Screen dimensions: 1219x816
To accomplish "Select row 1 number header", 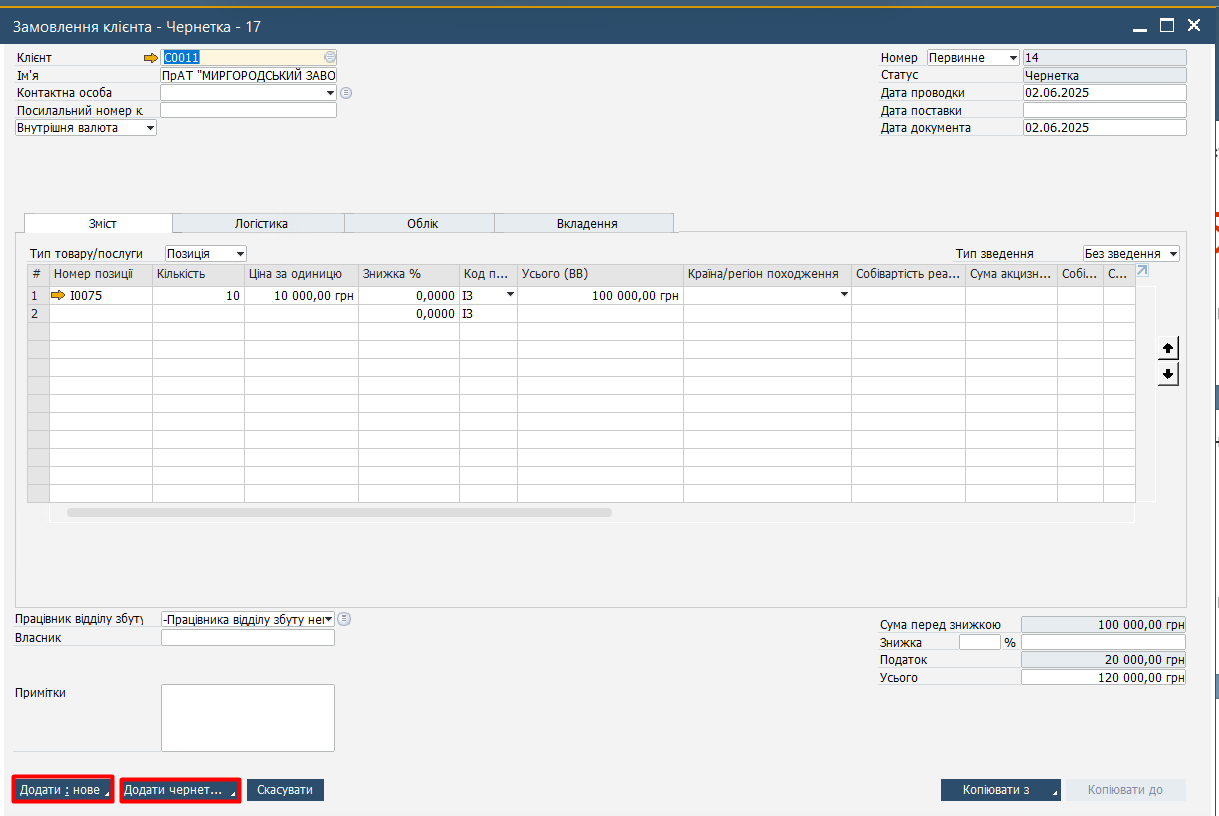I will [x=38, y=296].
